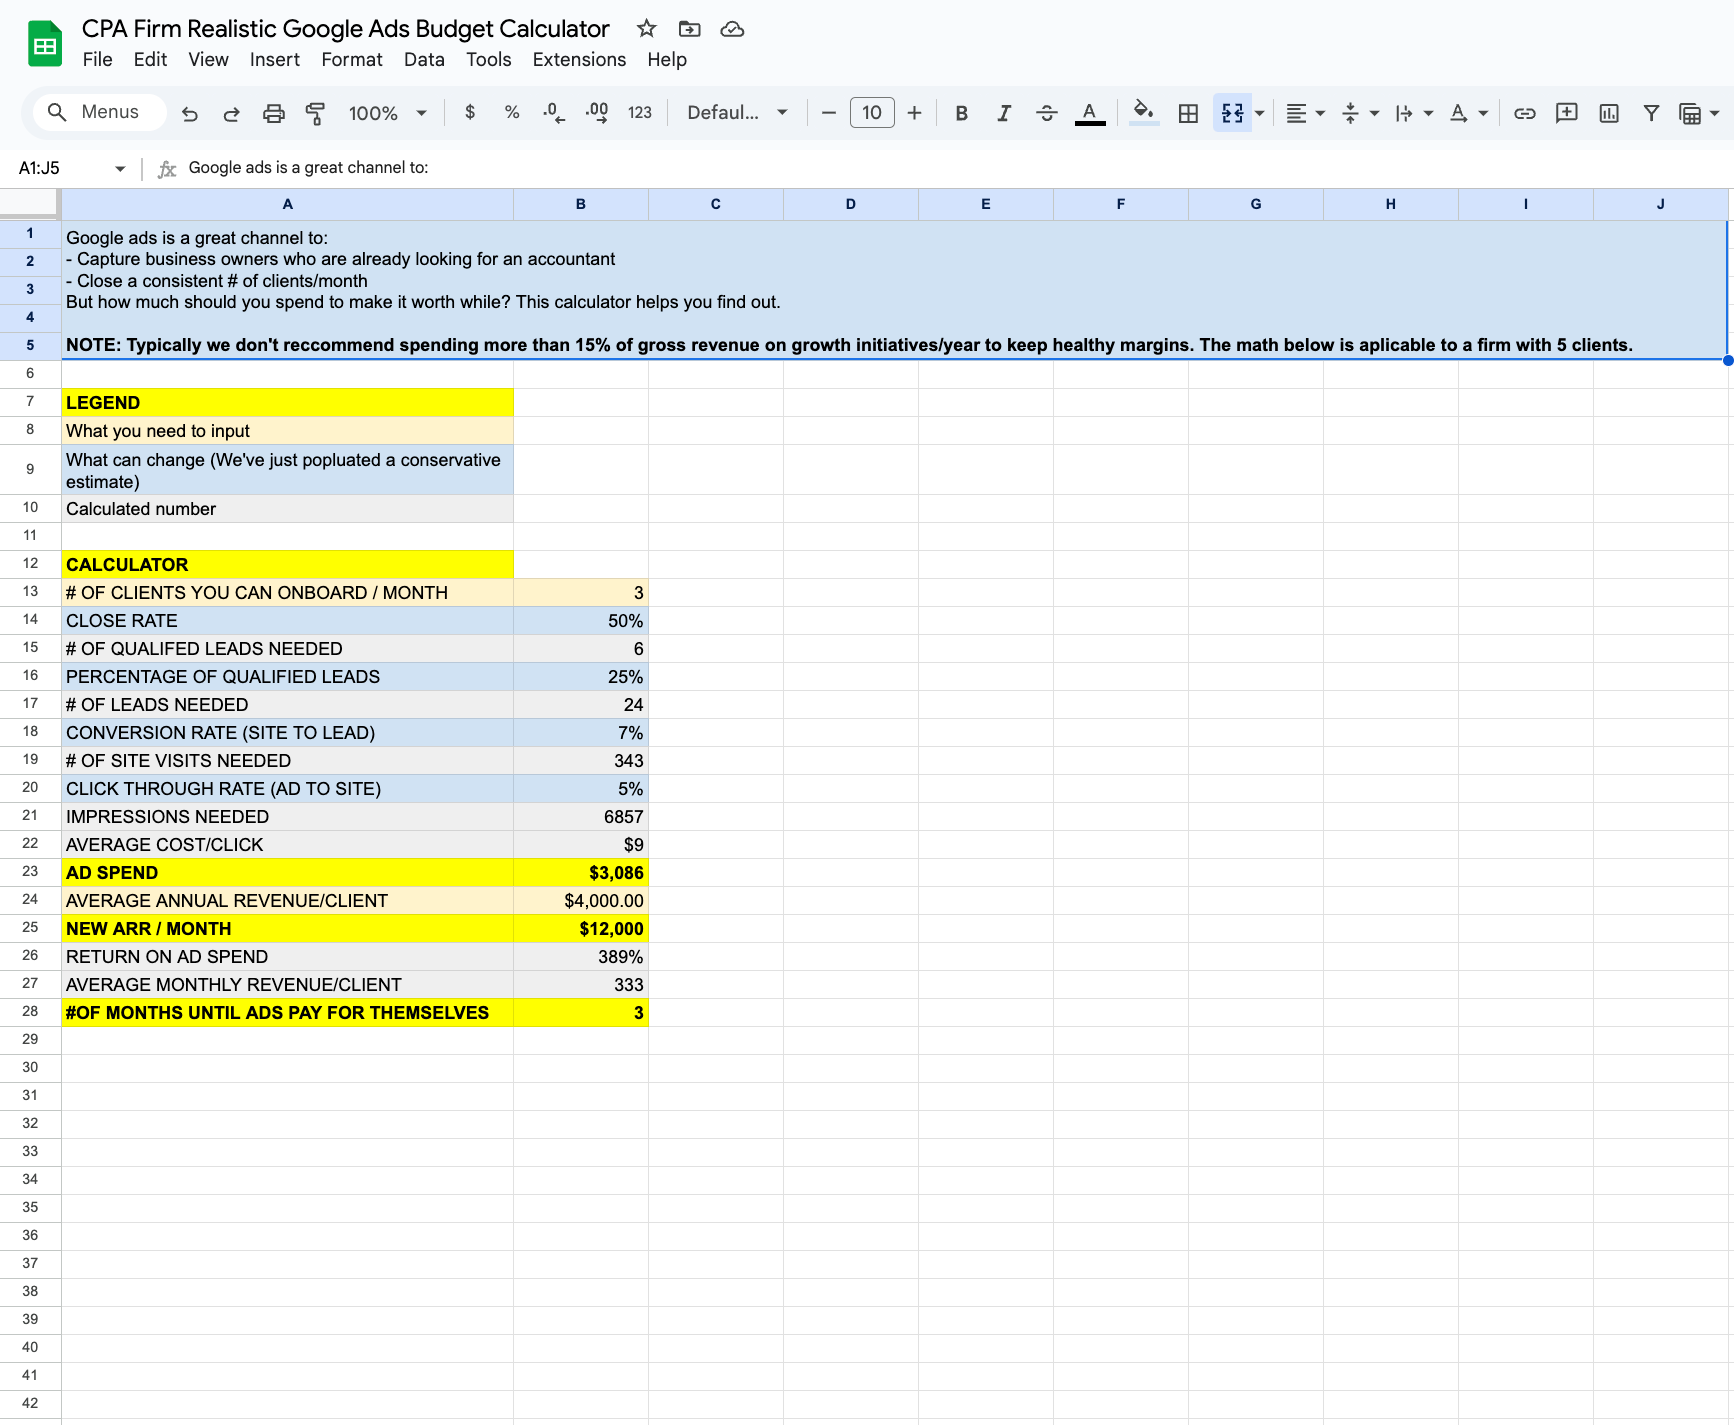Select the CLOSE RATE 50% cell

[581, 621]
